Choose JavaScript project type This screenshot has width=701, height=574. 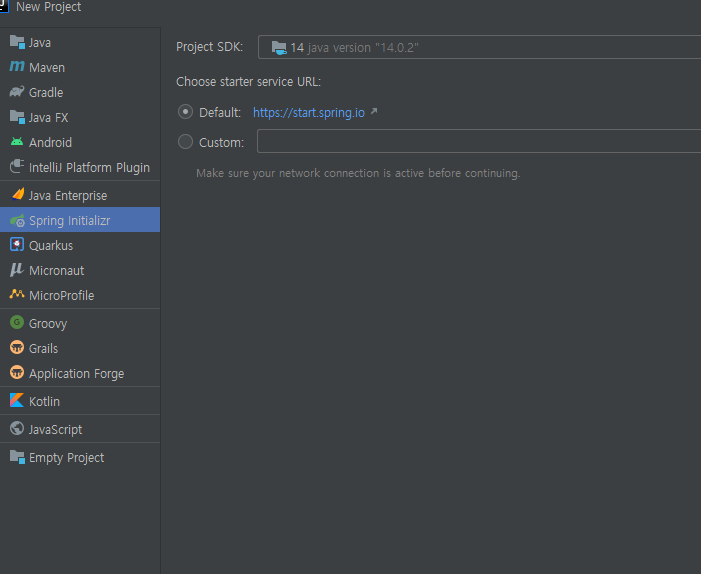(x=80, y=429)
